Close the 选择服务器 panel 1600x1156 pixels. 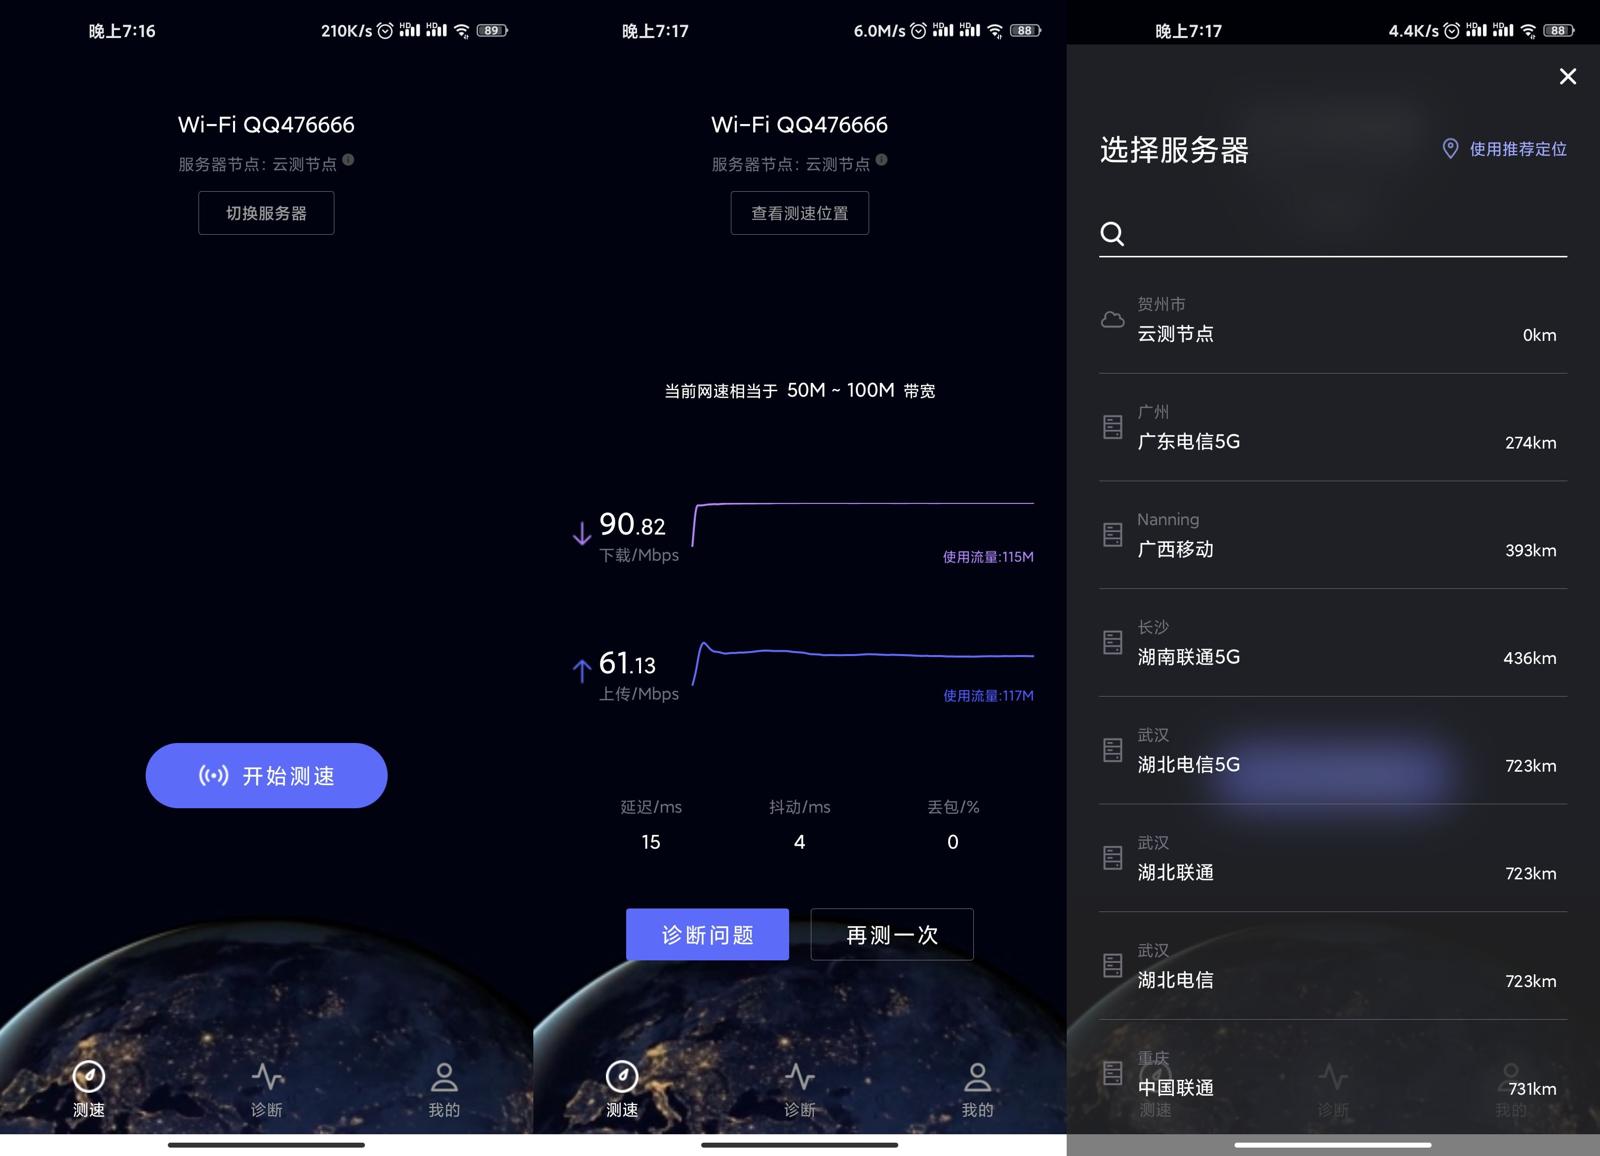click(1567, 76)
